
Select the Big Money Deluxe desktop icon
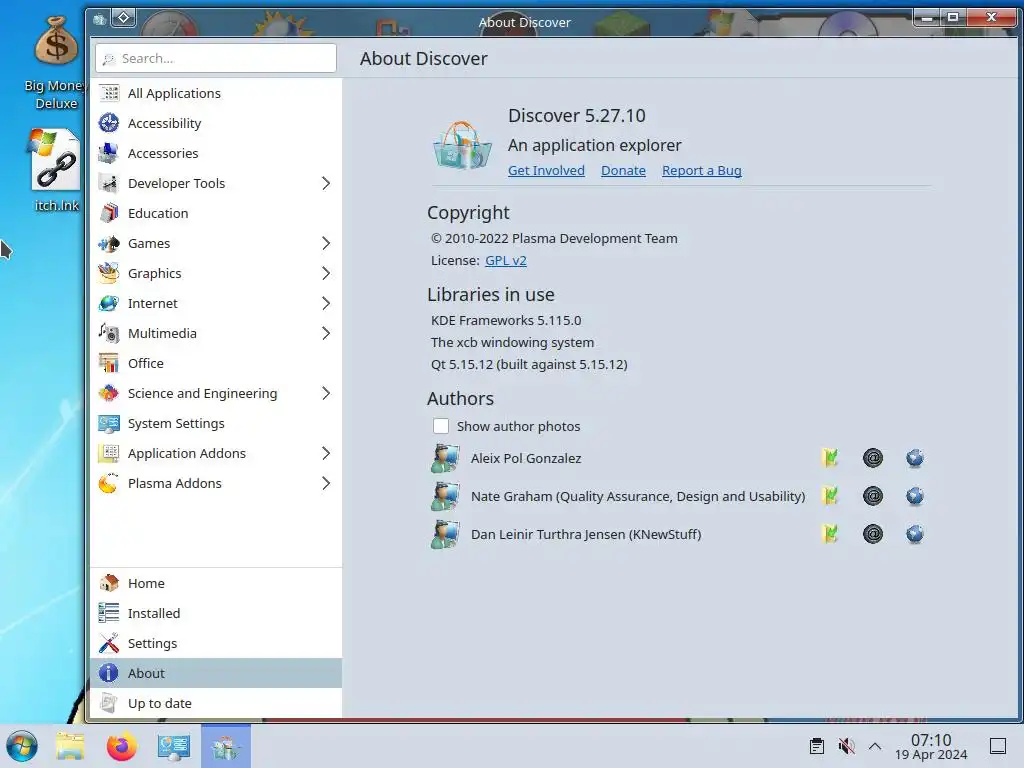tap(56, 63)
